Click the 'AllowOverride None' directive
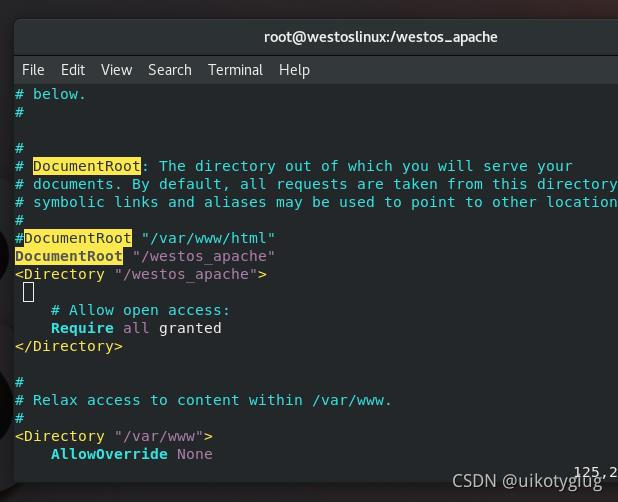The image size is (618, 502). (132, 454)
